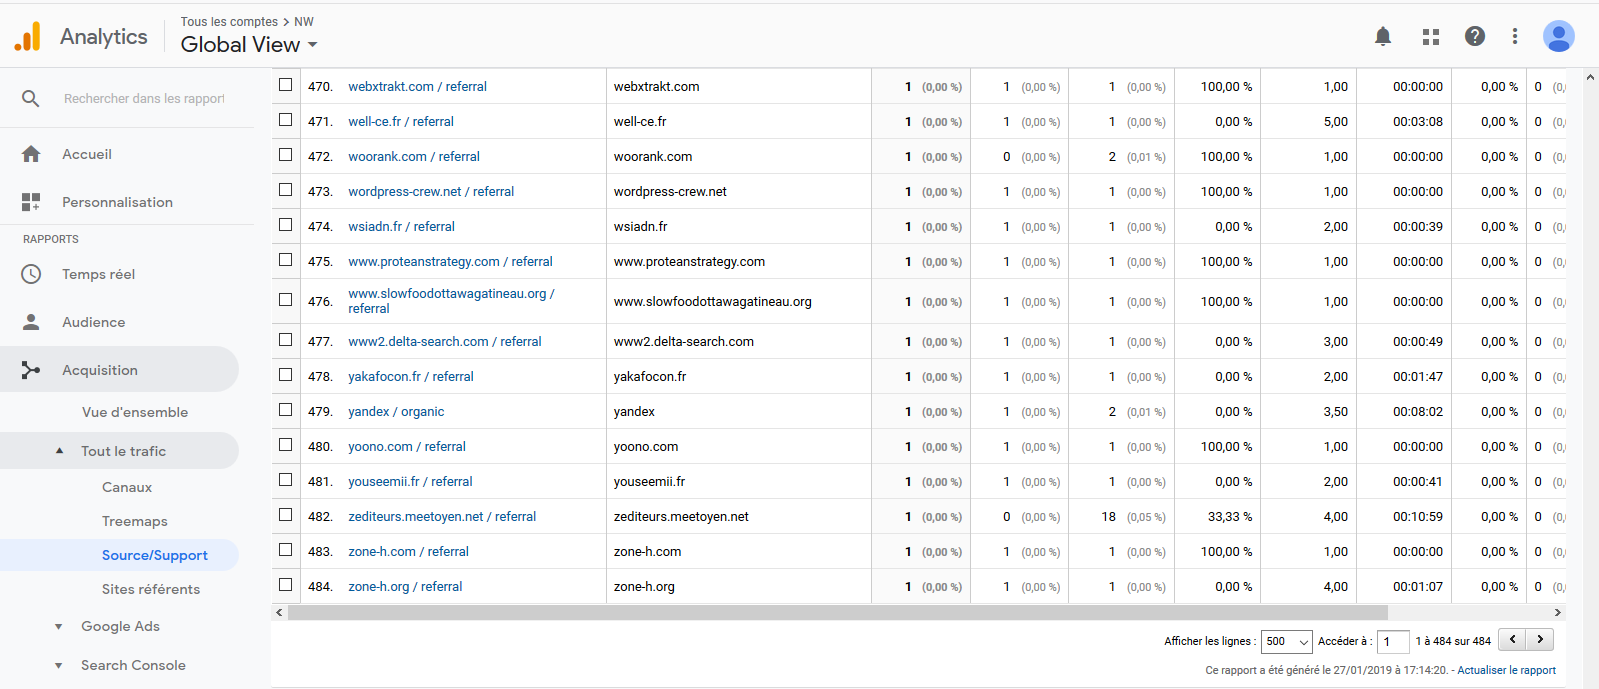The width and height of the screenshot is (1599, 689).
Task: Tick checkbox for row 475 proteanstrategy.com
Action: (x=286, y=260)
